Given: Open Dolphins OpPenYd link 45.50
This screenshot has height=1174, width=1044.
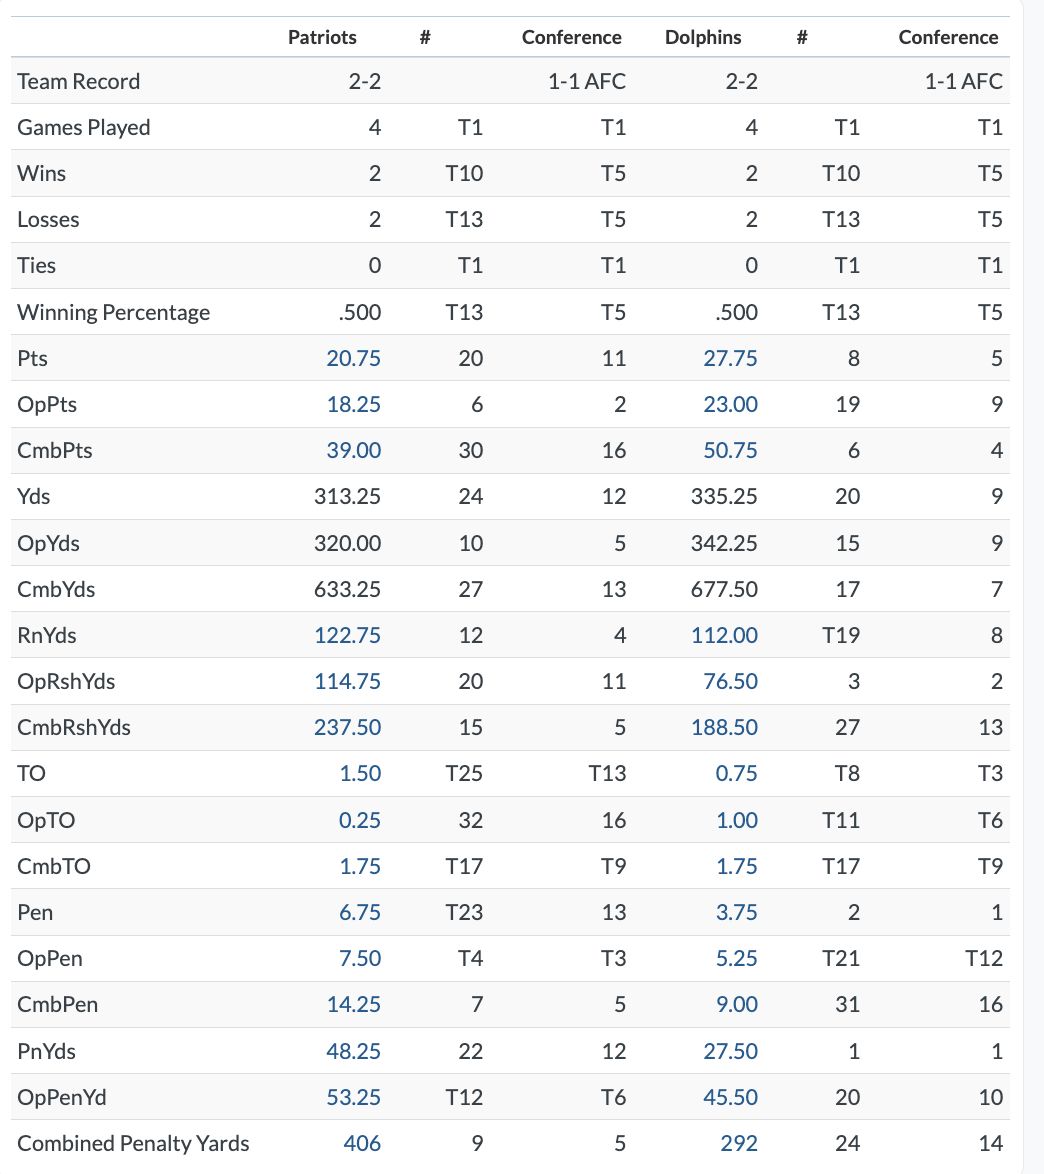Looking at the screenshot, I should [730, 1097].
